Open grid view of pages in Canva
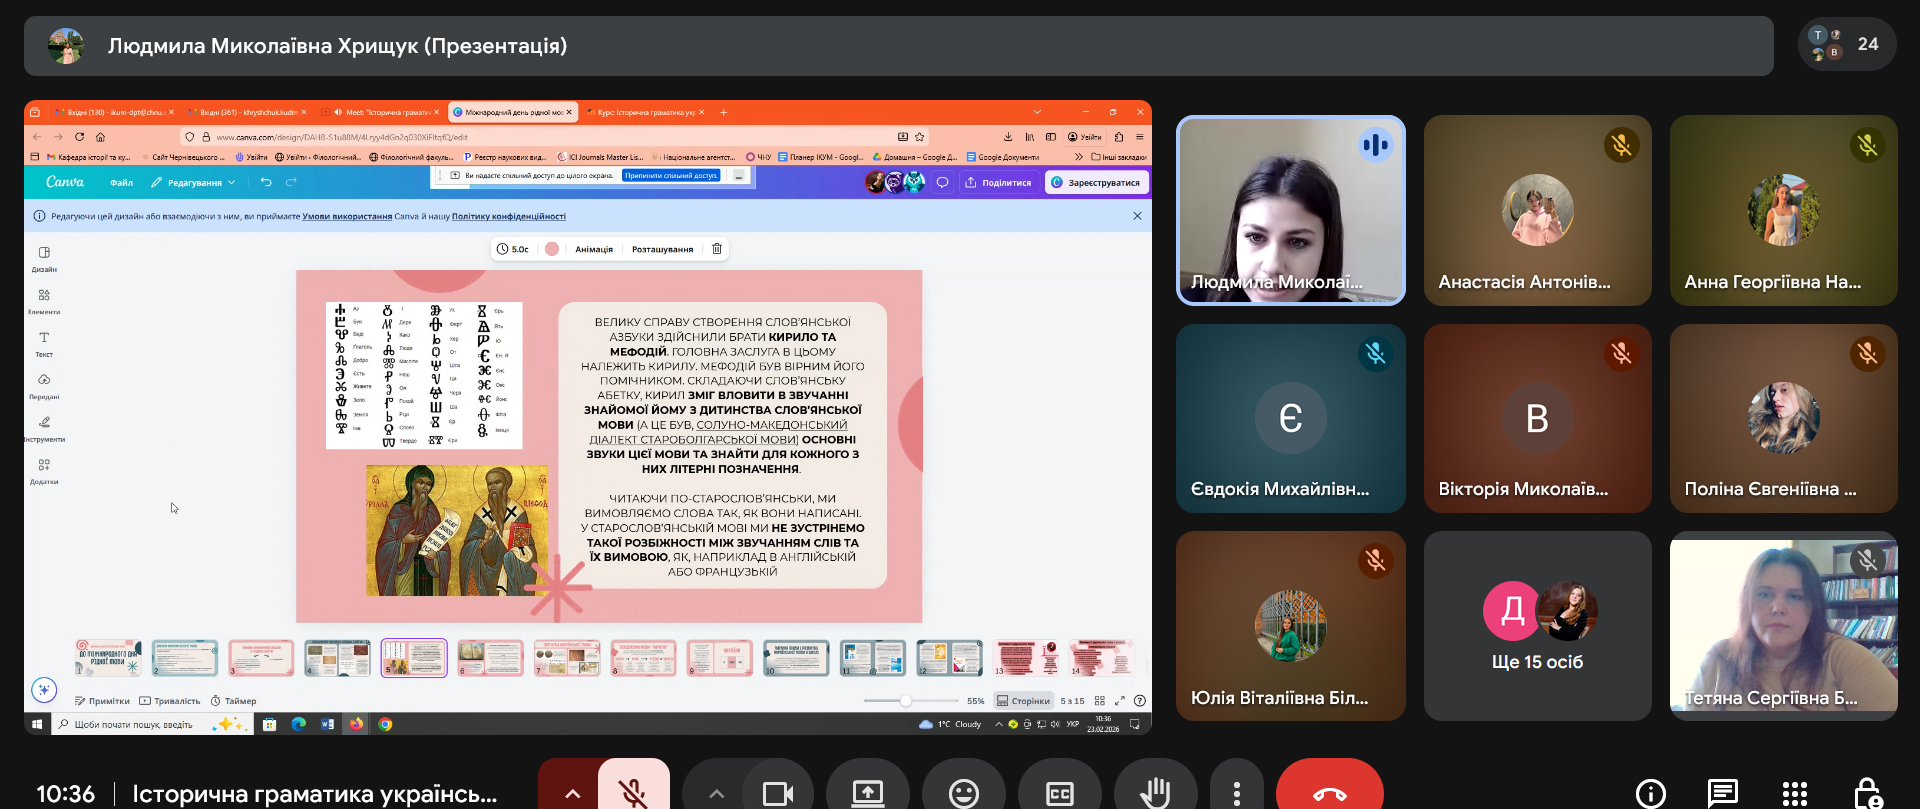Screen dimensions: 1920x809 click(1100, 701)
